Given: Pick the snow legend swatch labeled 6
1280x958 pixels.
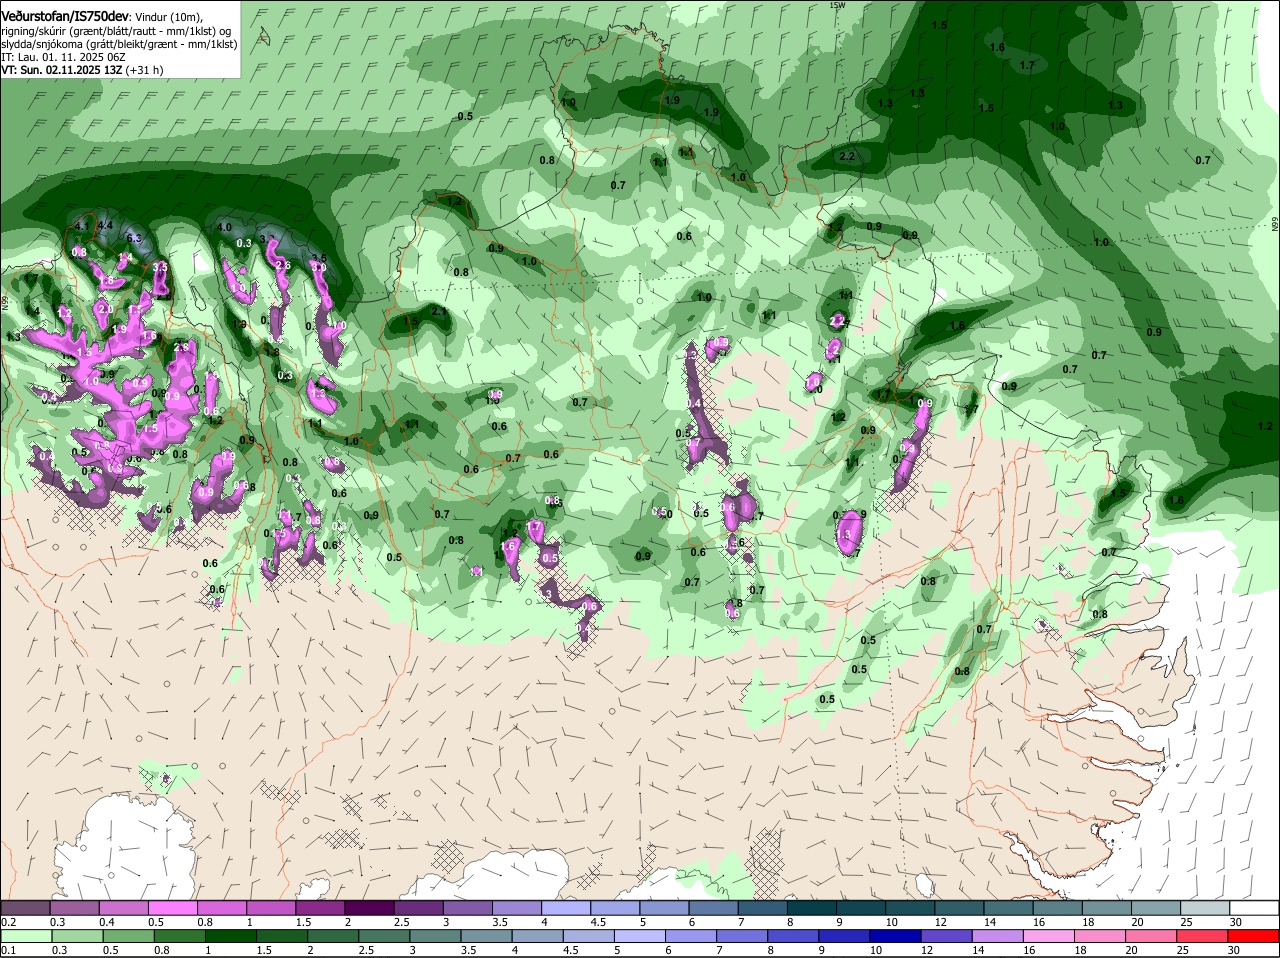Looking at the screenshot, I should pyautogui.click(x=713, y=907).
